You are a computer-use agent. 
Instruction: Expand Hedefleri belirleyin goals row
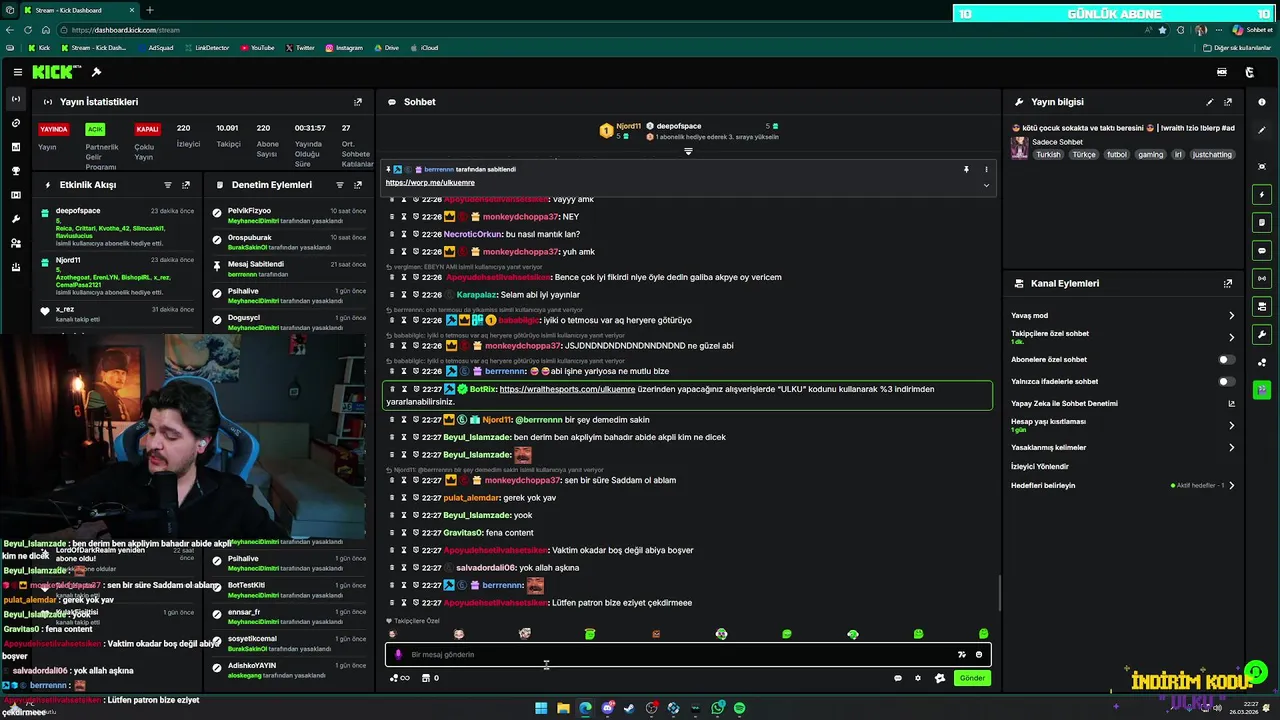(1231, 486)
